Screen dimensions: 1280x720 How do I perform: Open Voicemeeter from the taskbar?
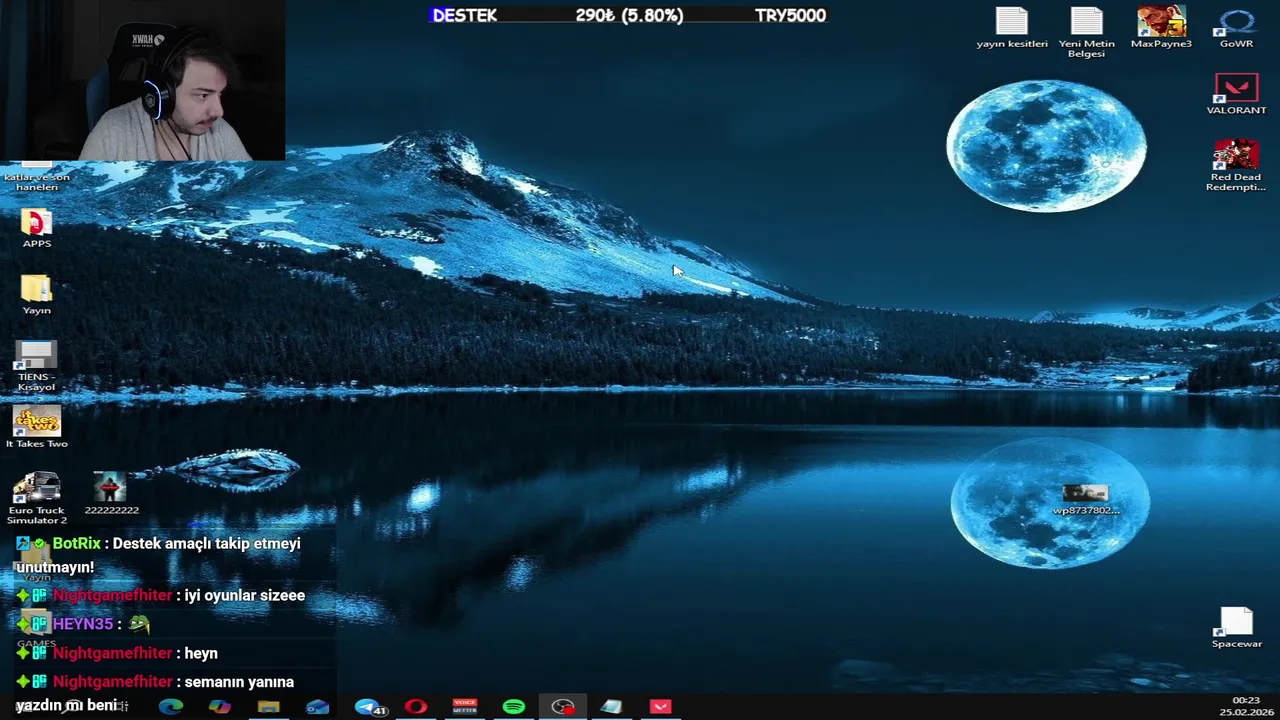465,706
